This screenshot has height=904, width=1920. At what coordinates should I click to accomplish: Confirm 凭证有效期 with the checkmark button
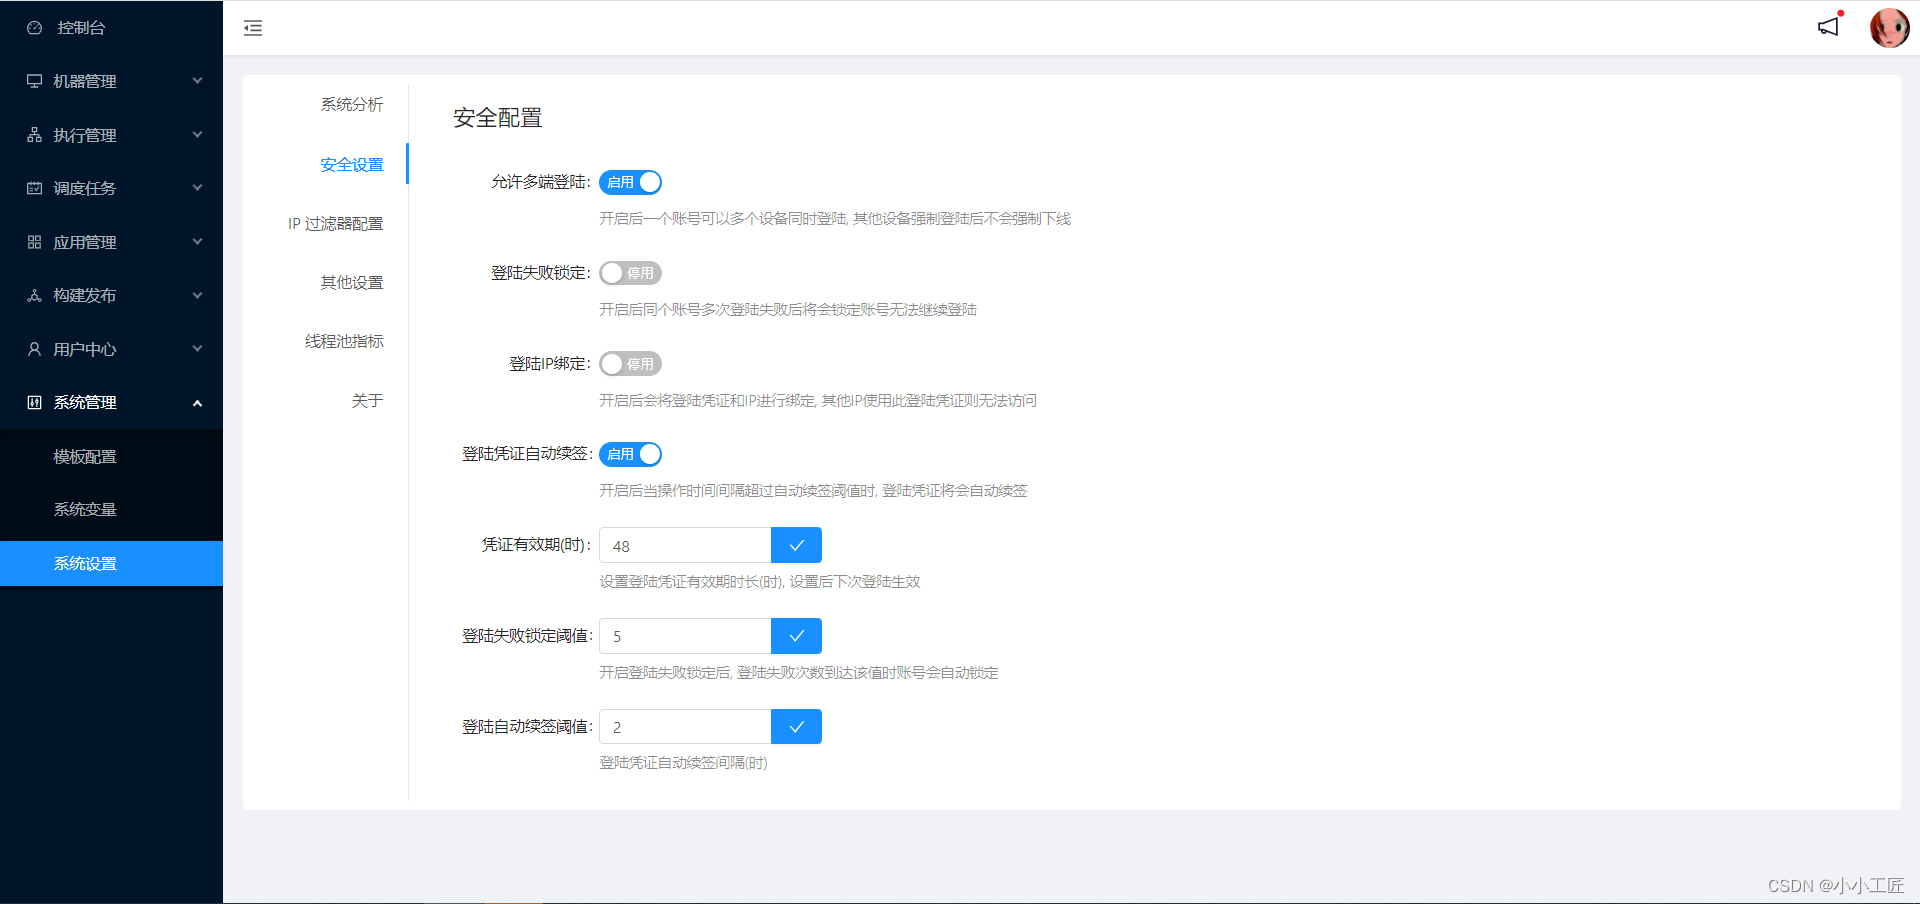[x=796, y=545]
